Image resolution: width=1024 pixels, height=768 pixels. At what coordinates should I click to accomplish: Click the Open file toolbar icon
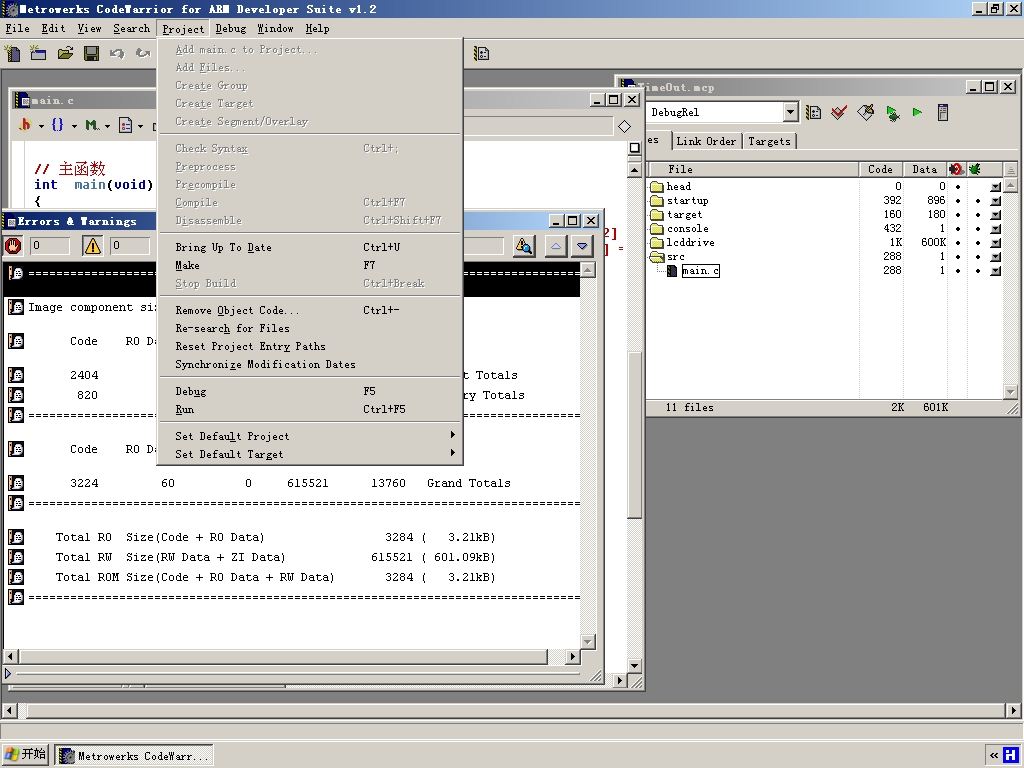click(x=65, y=53)
